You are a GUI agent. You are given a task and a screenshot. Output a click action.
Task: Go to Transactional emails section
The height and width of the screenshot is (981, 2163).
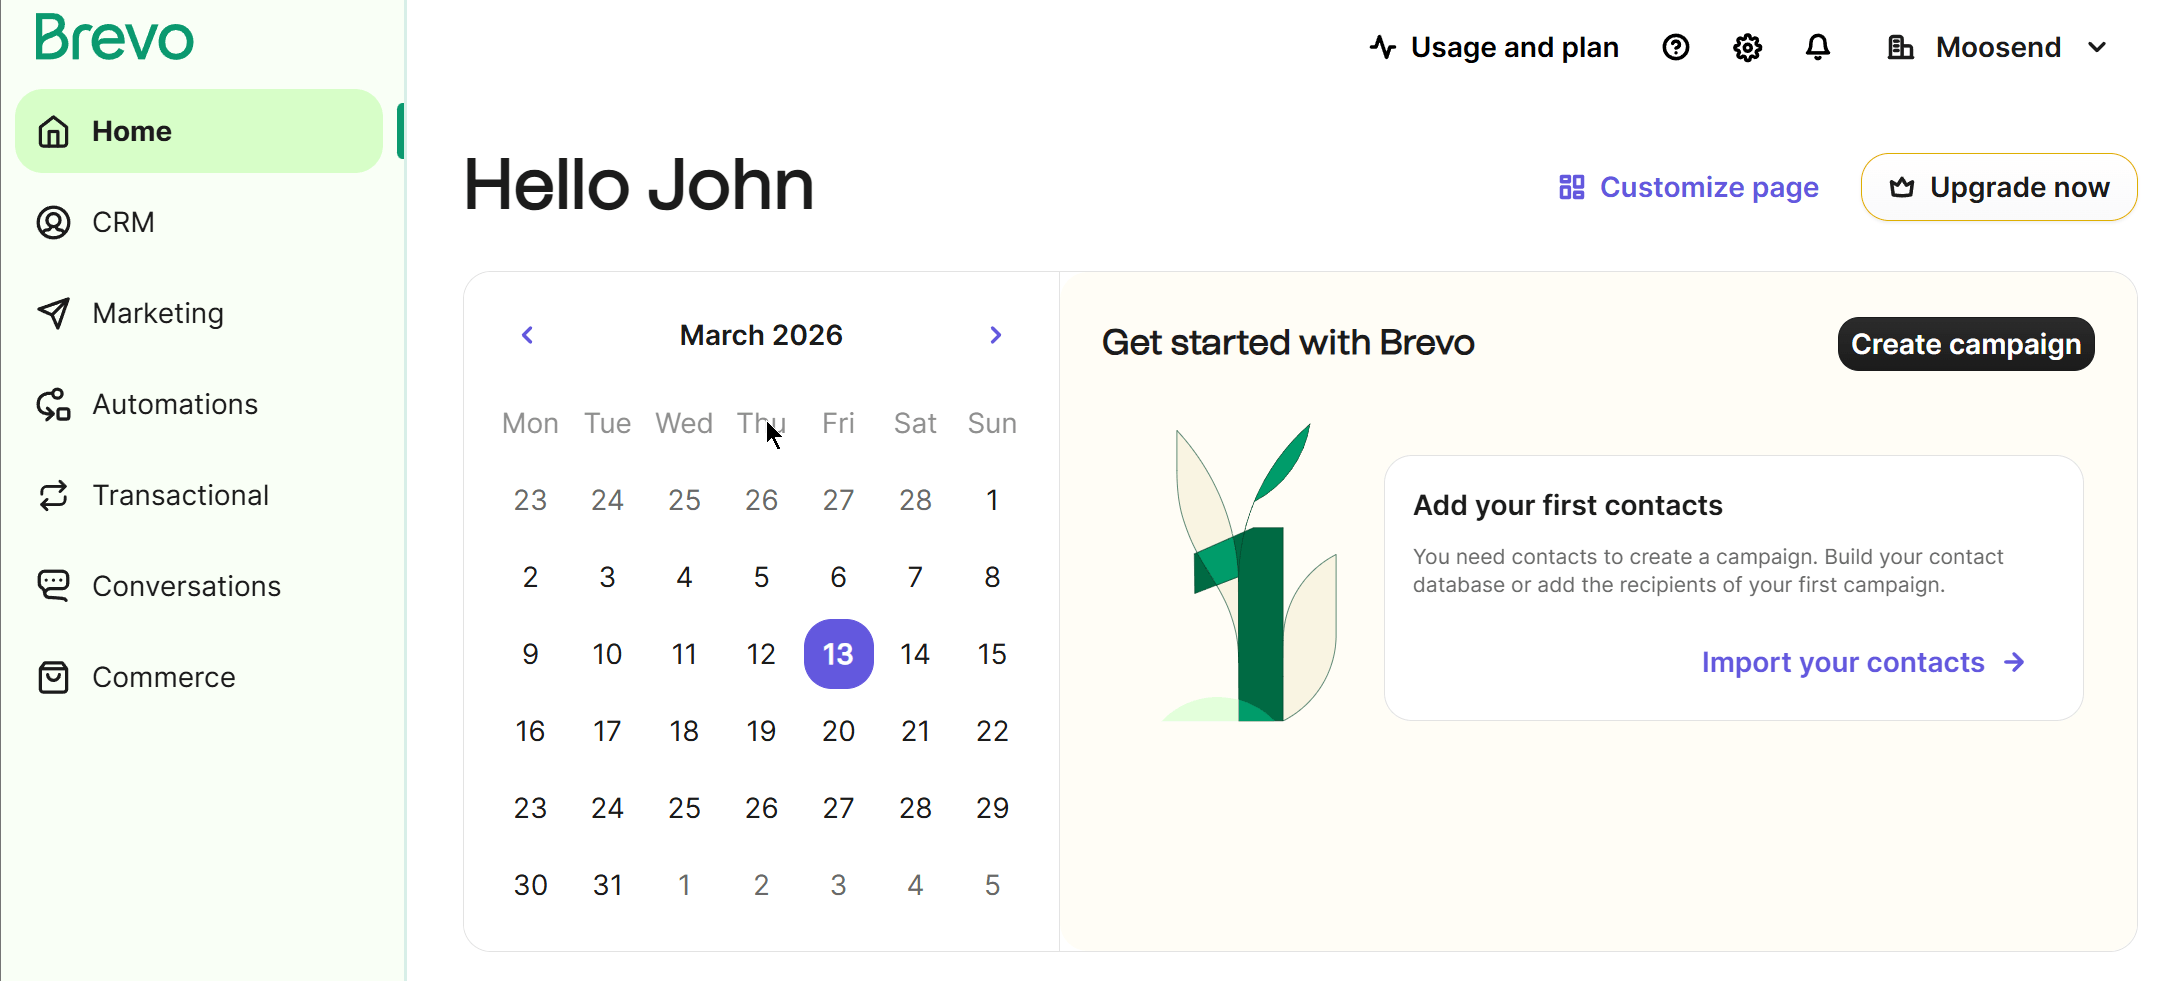point(181,495)
